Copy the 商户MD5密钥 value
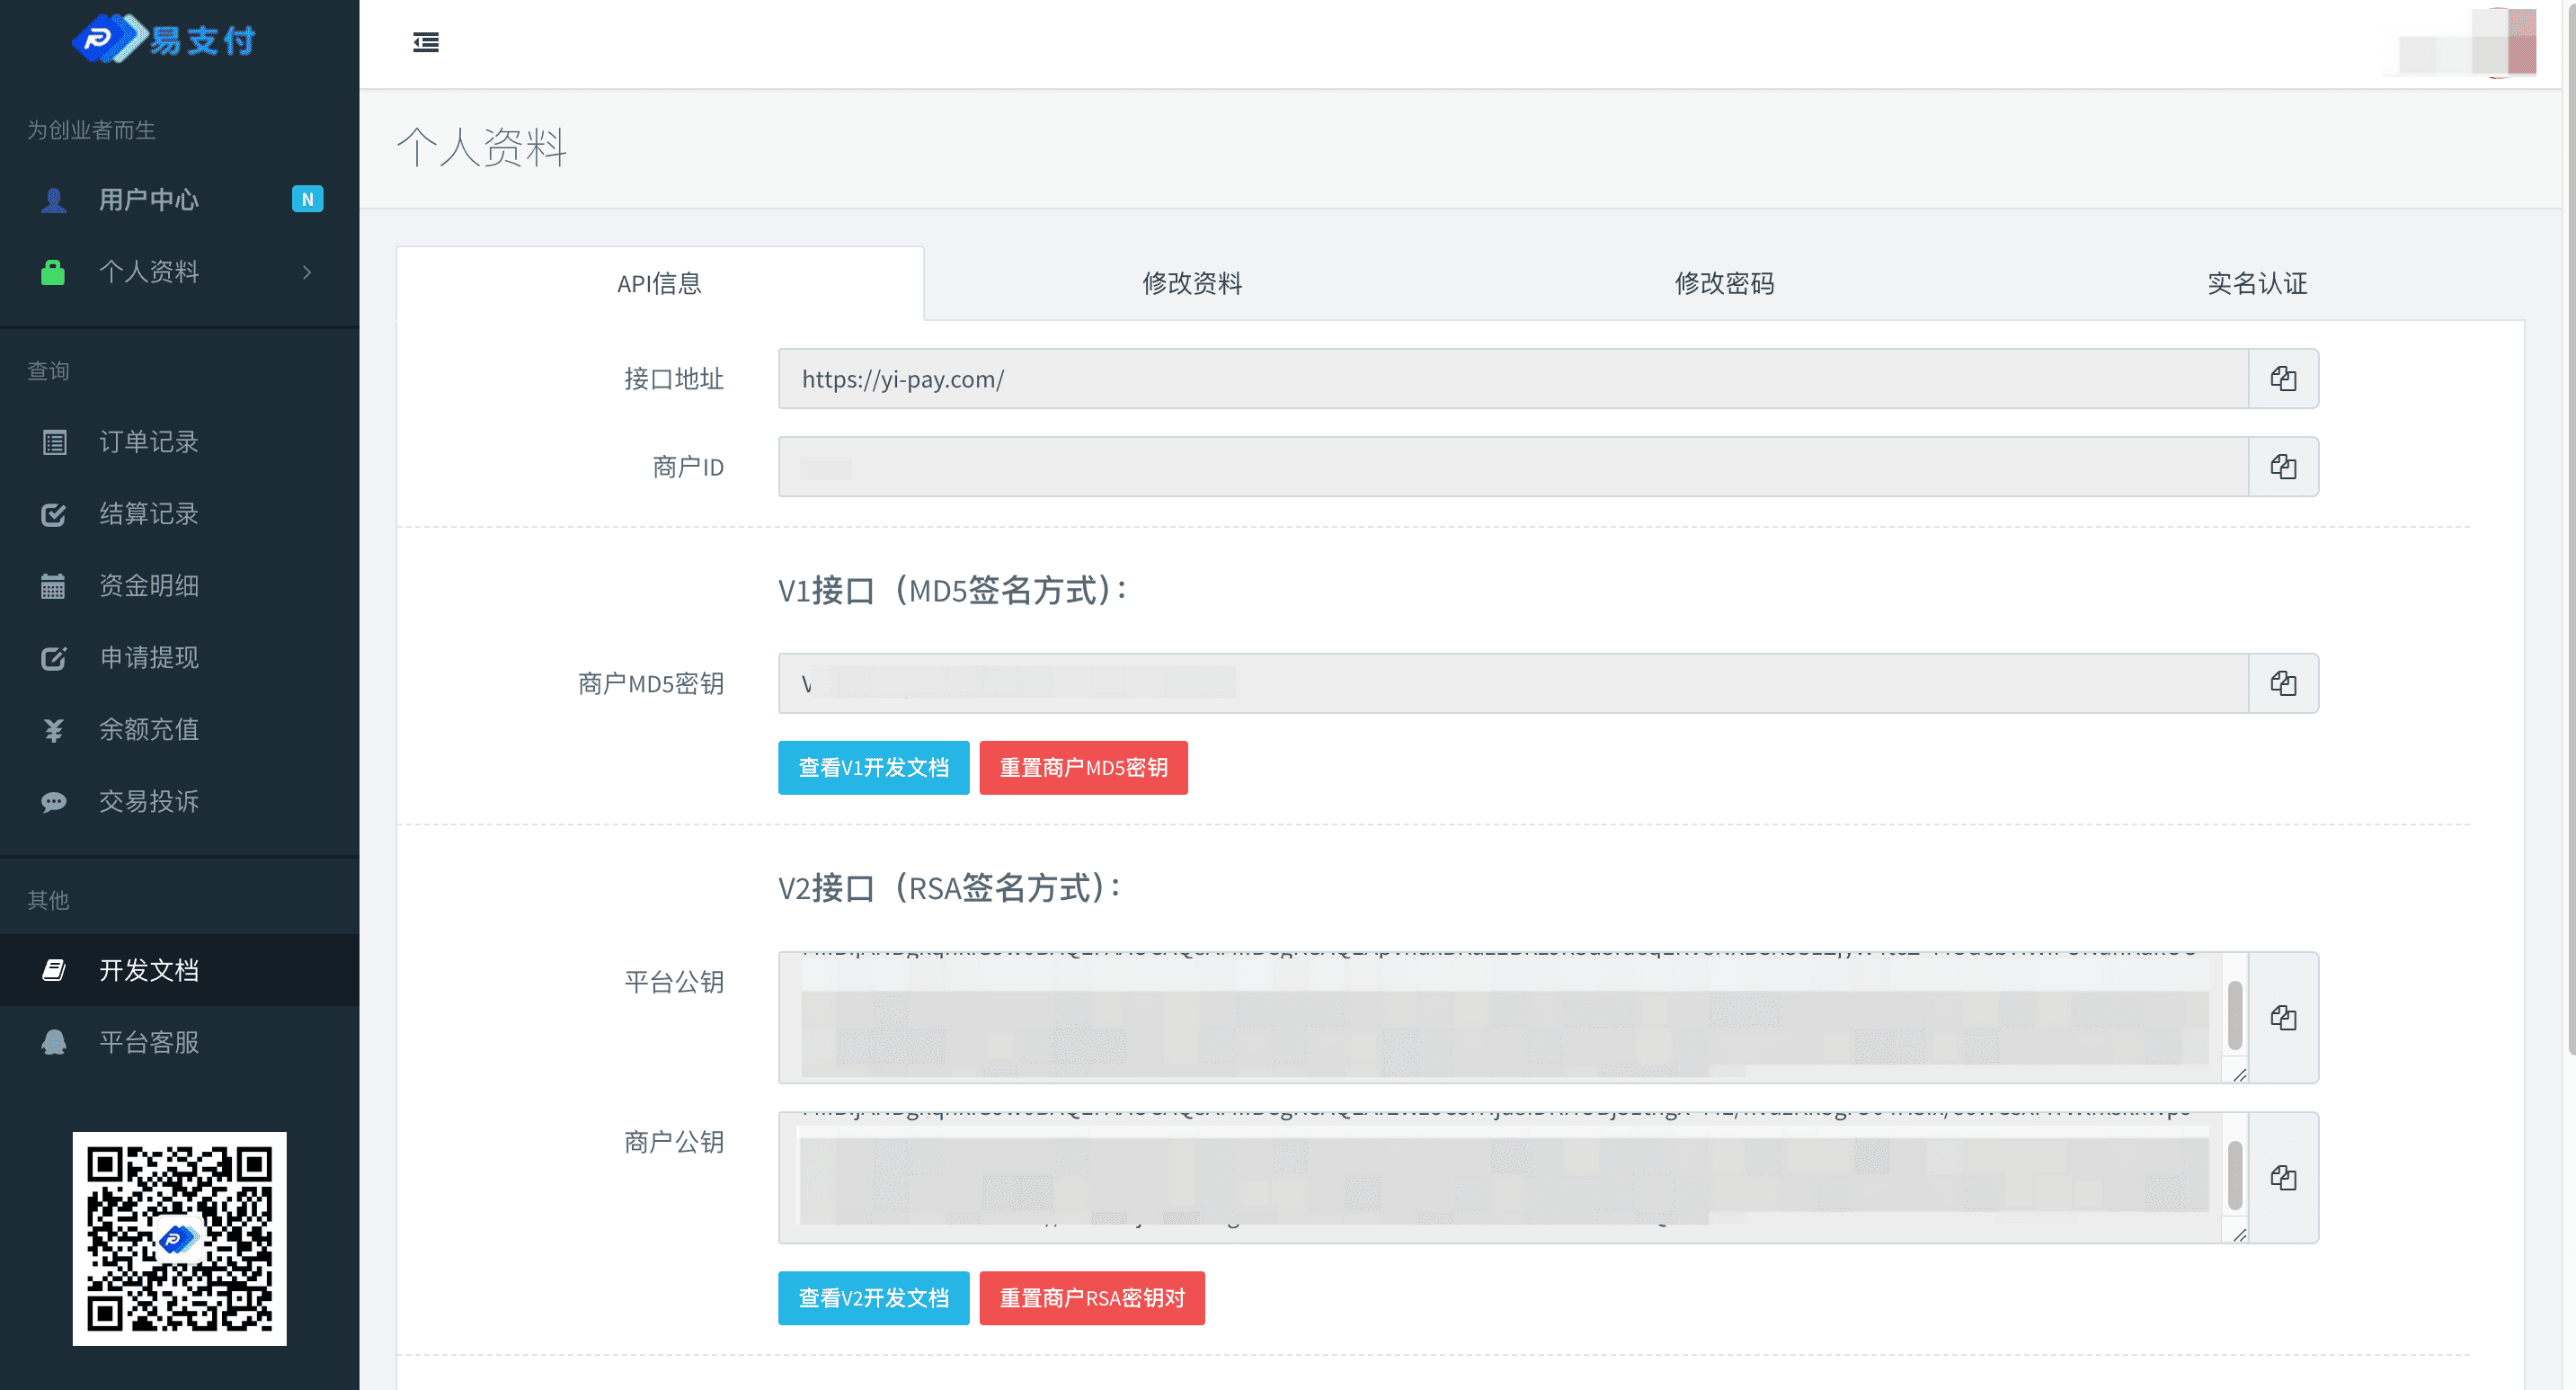 click(x=2283, y=684)
